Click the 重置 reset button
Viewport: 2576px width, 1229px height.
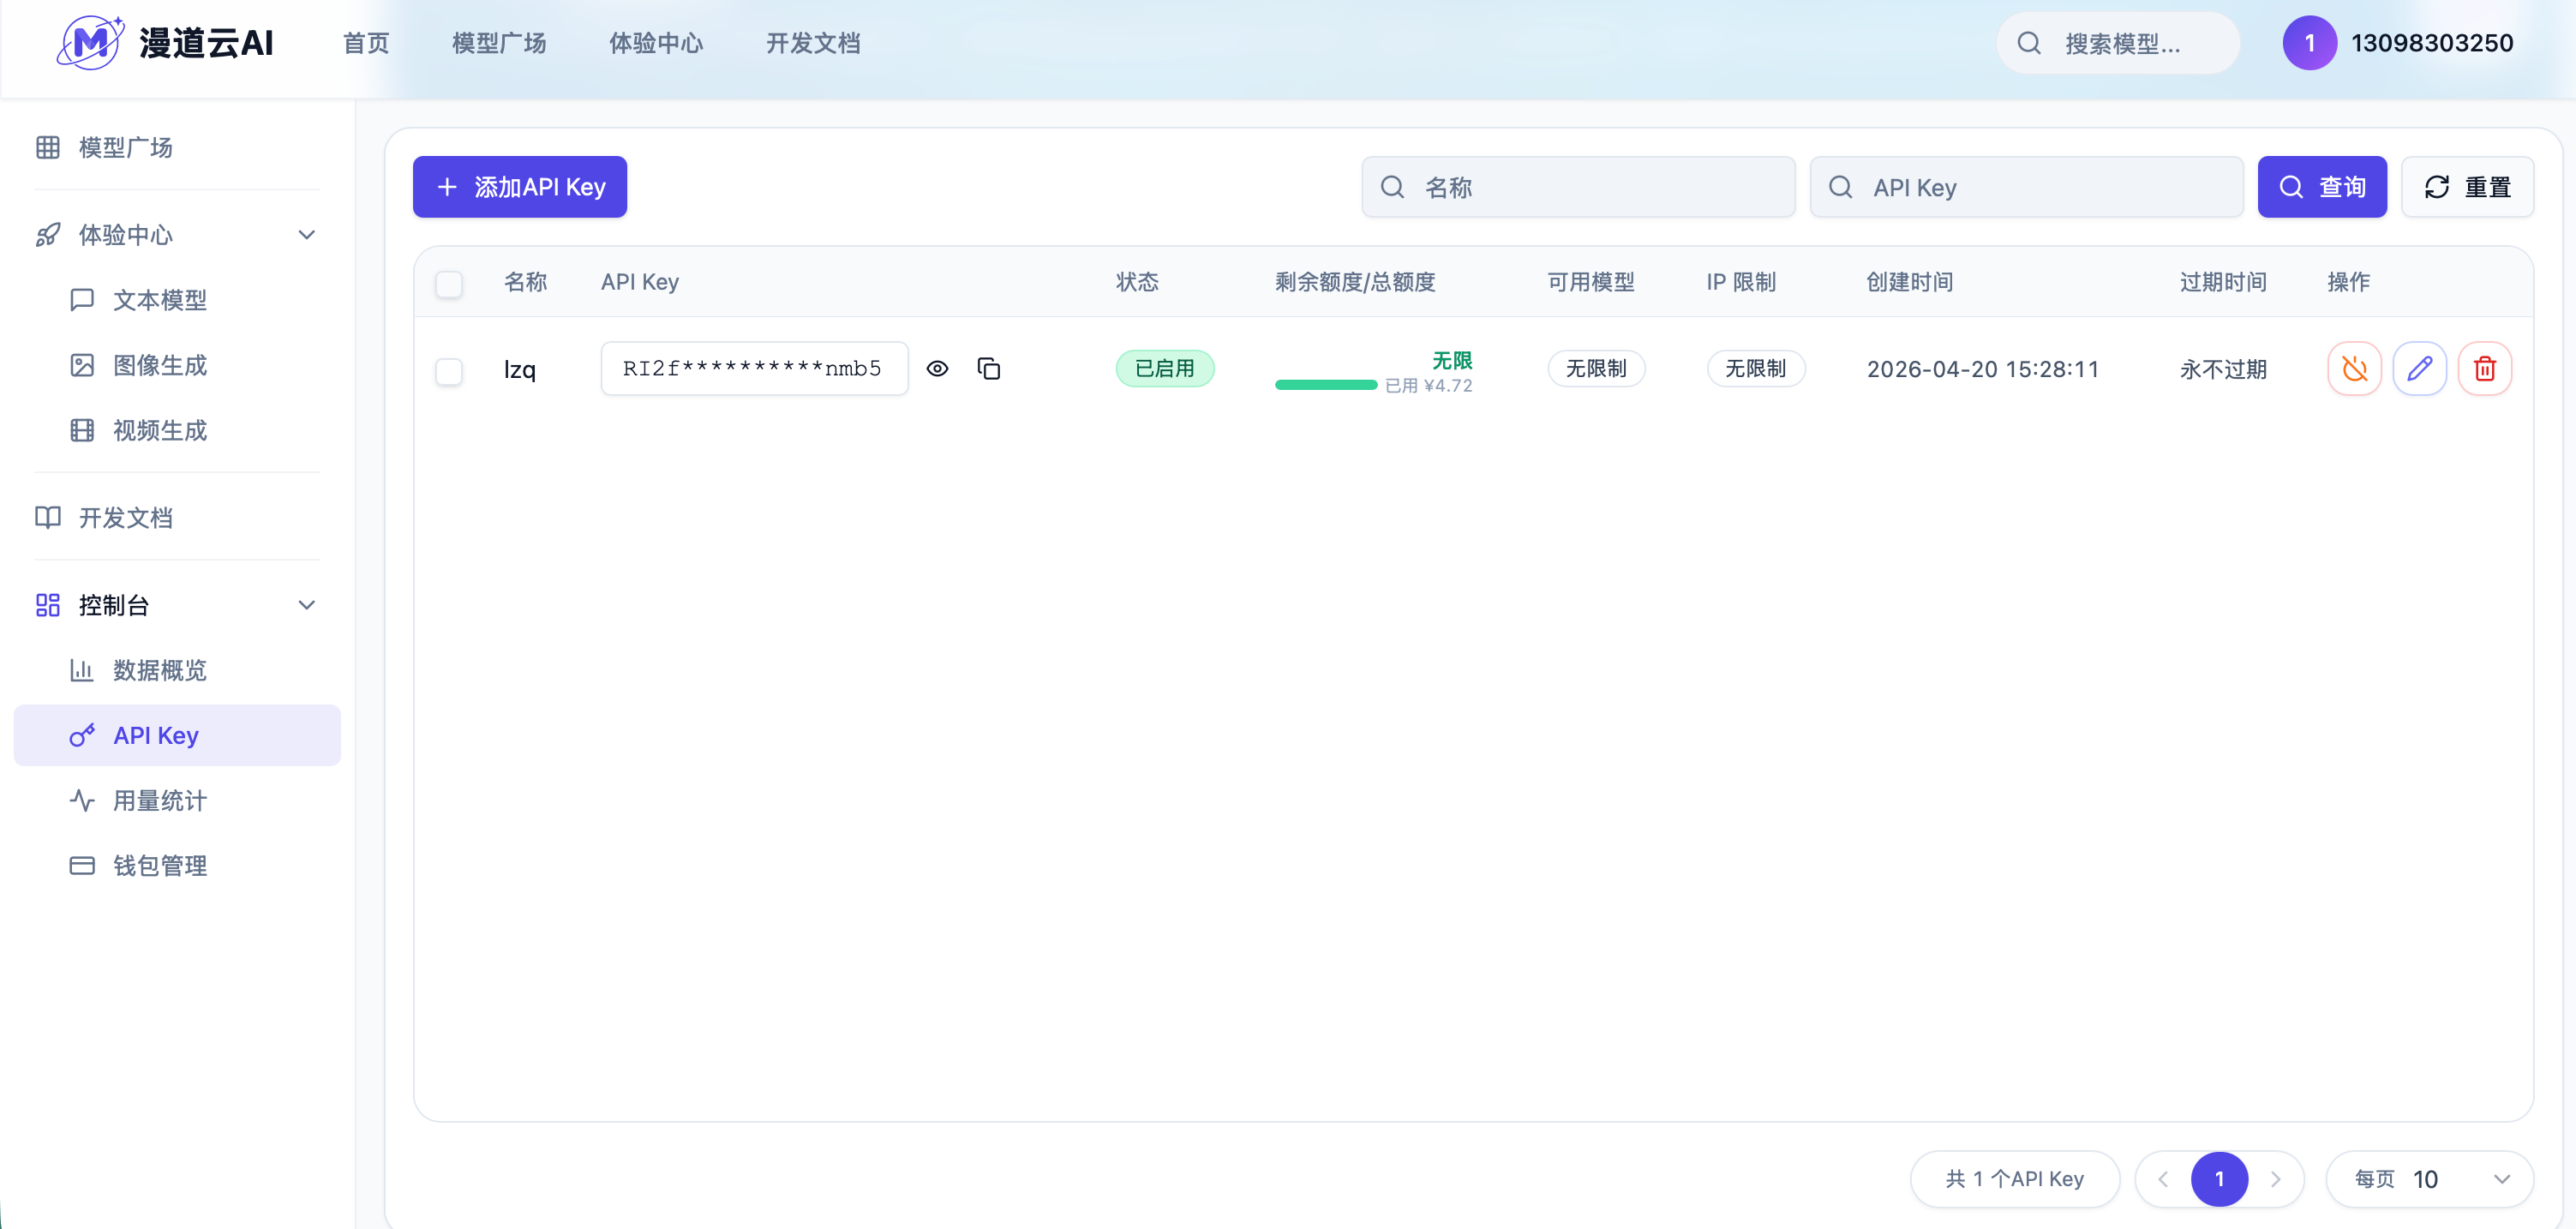click(x=2467, y=186)
